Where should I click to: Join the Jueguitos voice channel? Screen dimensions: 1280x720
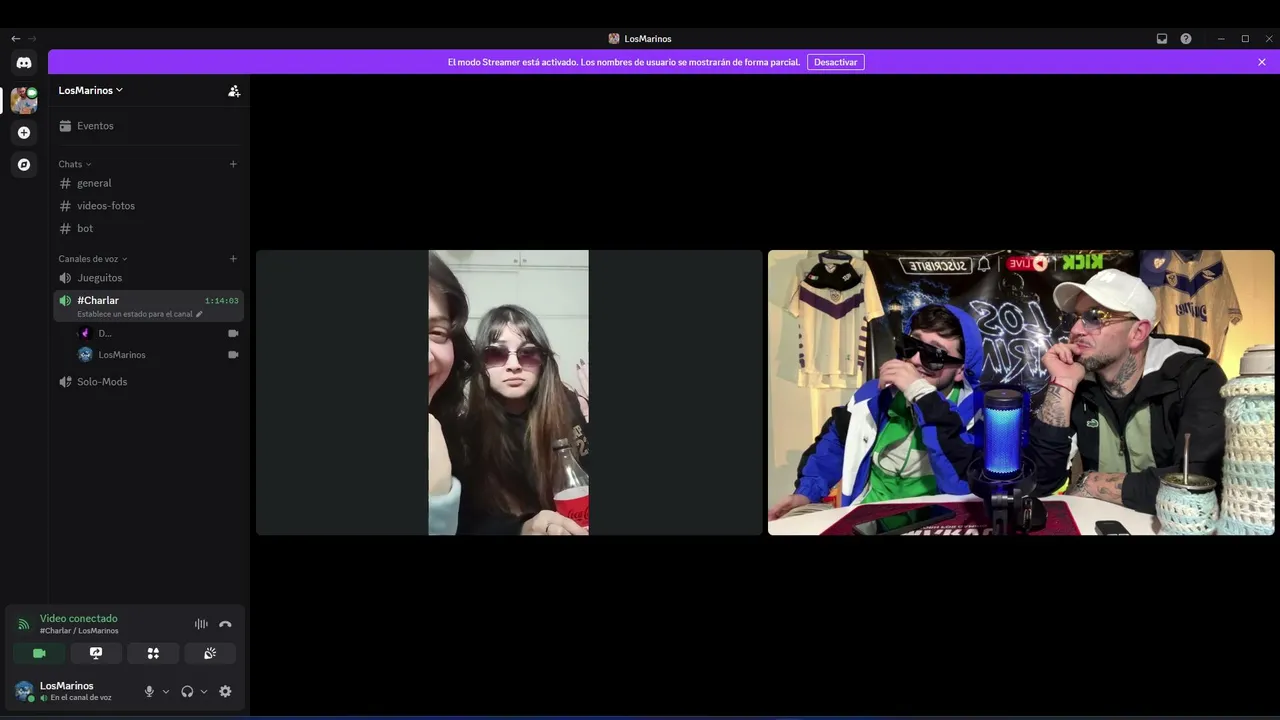tap(149, 278)
